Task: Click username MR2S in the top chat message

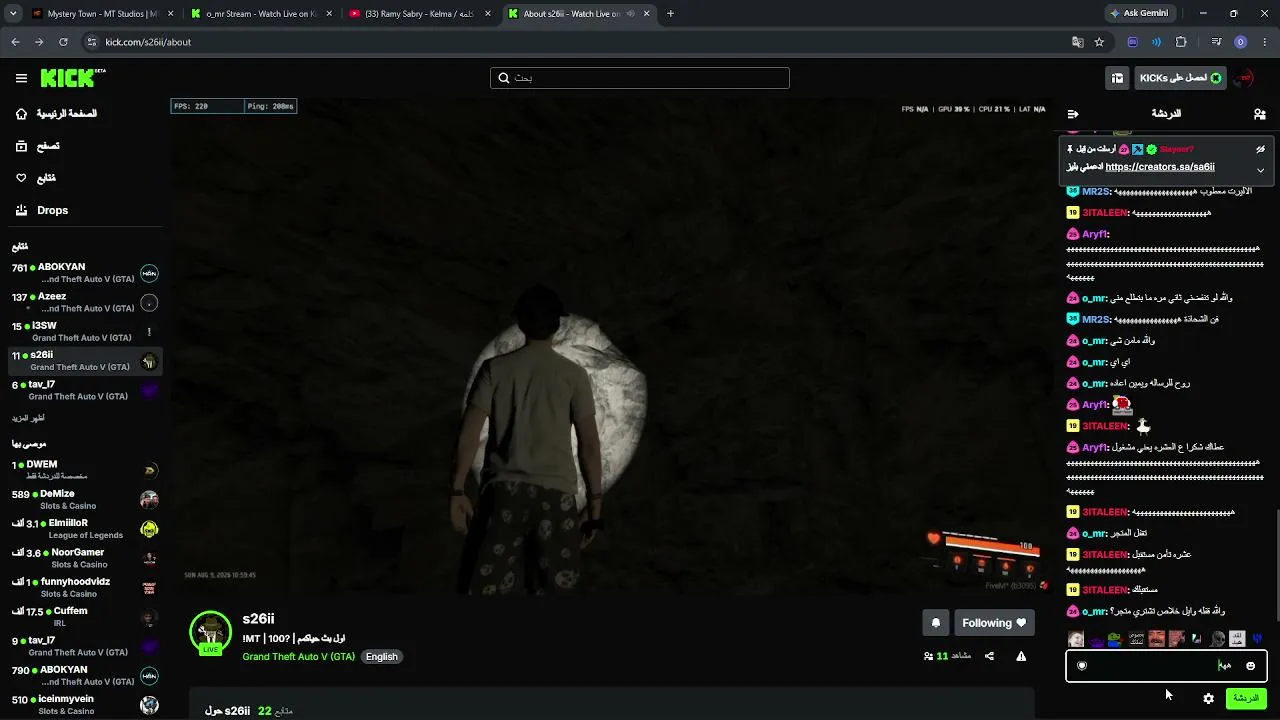Action: (x=1096, y=192)
